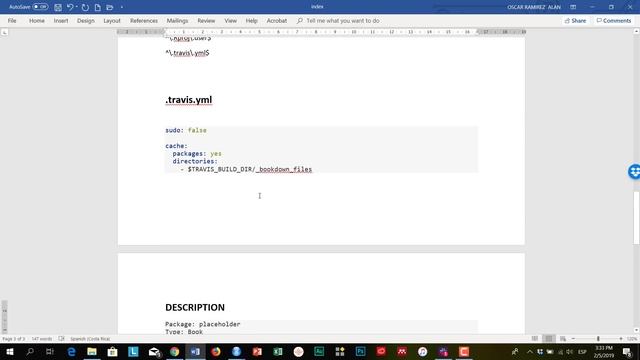
Task: Click the Page 3 of 3 status indicator
Action: [x=13, y=339]
